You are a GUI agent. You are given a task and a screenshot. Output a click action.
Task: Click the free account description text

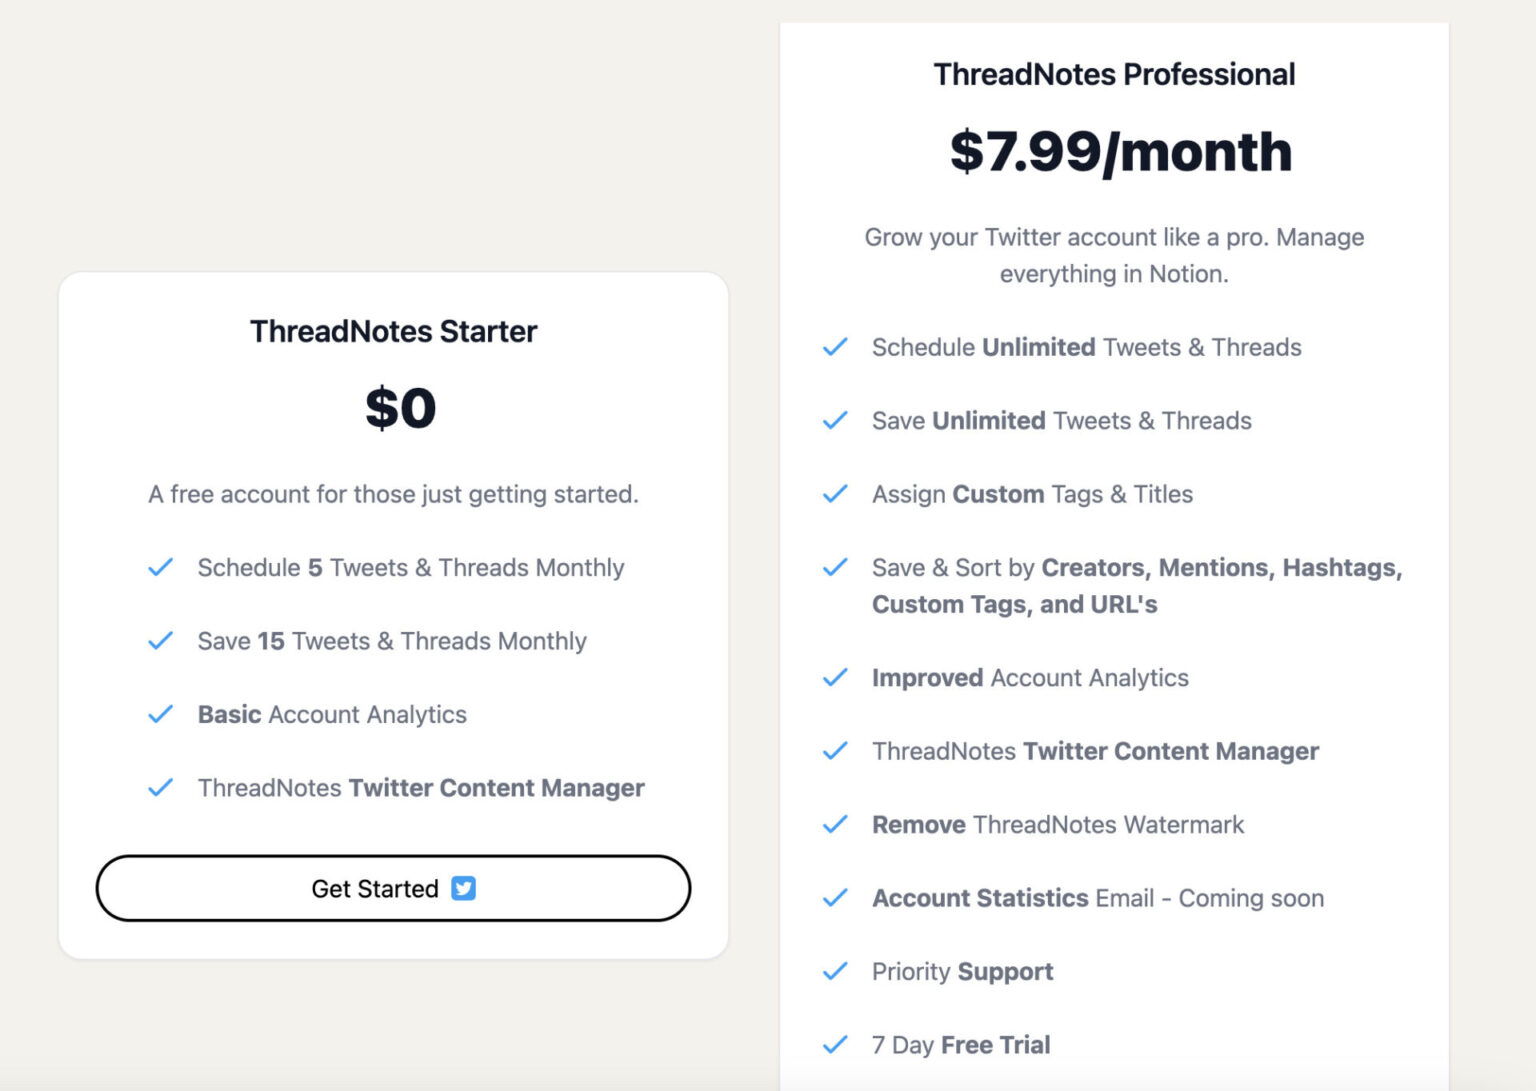point(393,494)
